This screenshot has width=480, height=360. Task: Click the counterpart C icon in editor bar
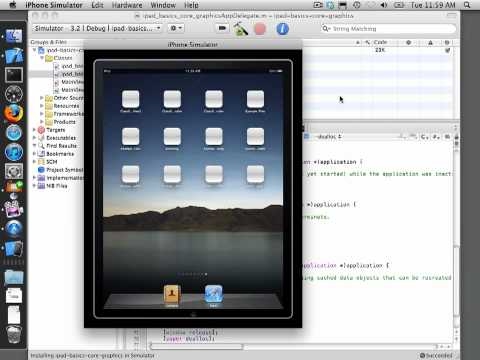(x=424, y=137)
